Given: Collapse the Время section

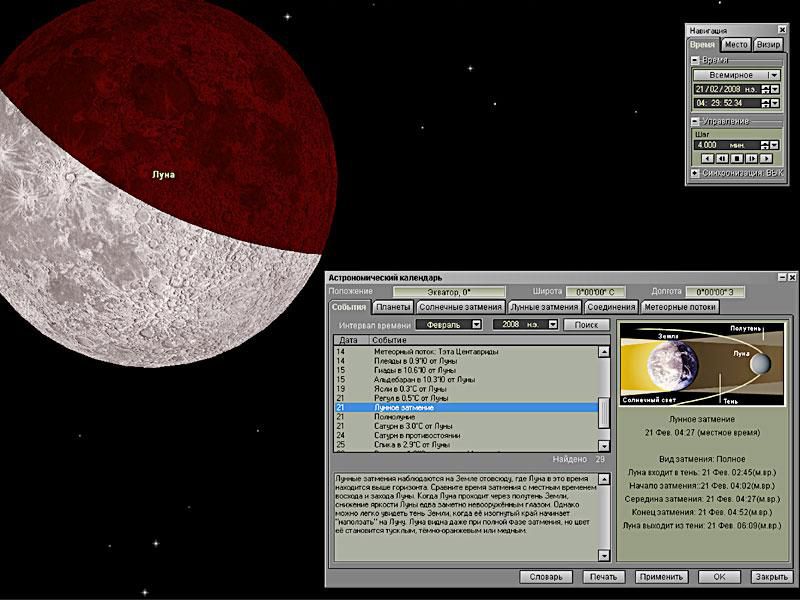Looking at the screenshot, I should [696, 61].
